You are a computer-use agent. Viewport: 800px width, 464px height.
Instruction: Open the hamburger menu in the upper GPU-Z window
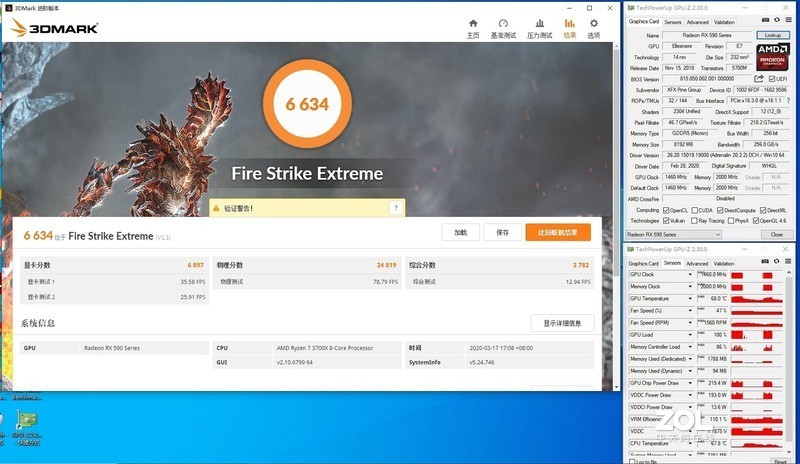pos(788,20)
